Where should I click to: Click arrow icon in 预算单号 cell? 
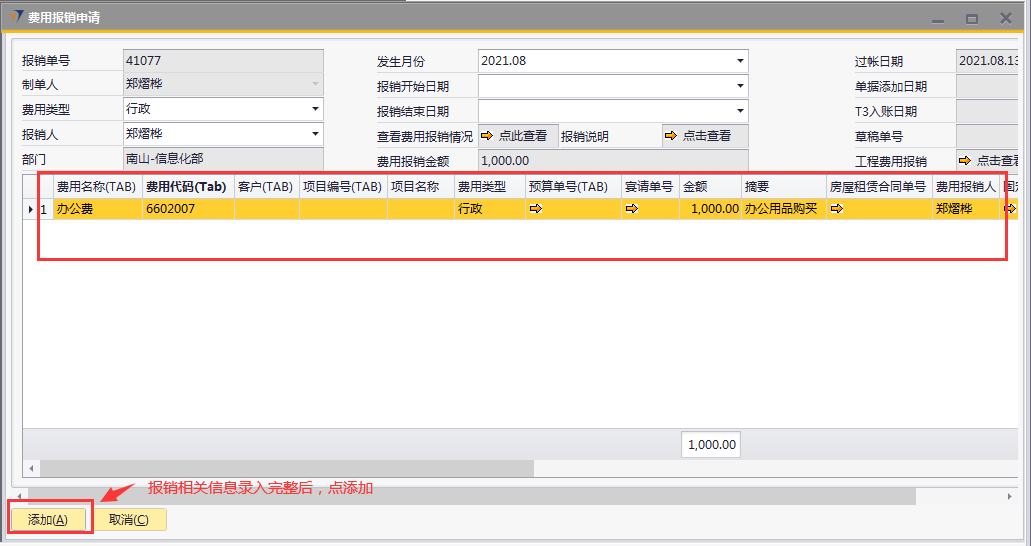point(535,209)
